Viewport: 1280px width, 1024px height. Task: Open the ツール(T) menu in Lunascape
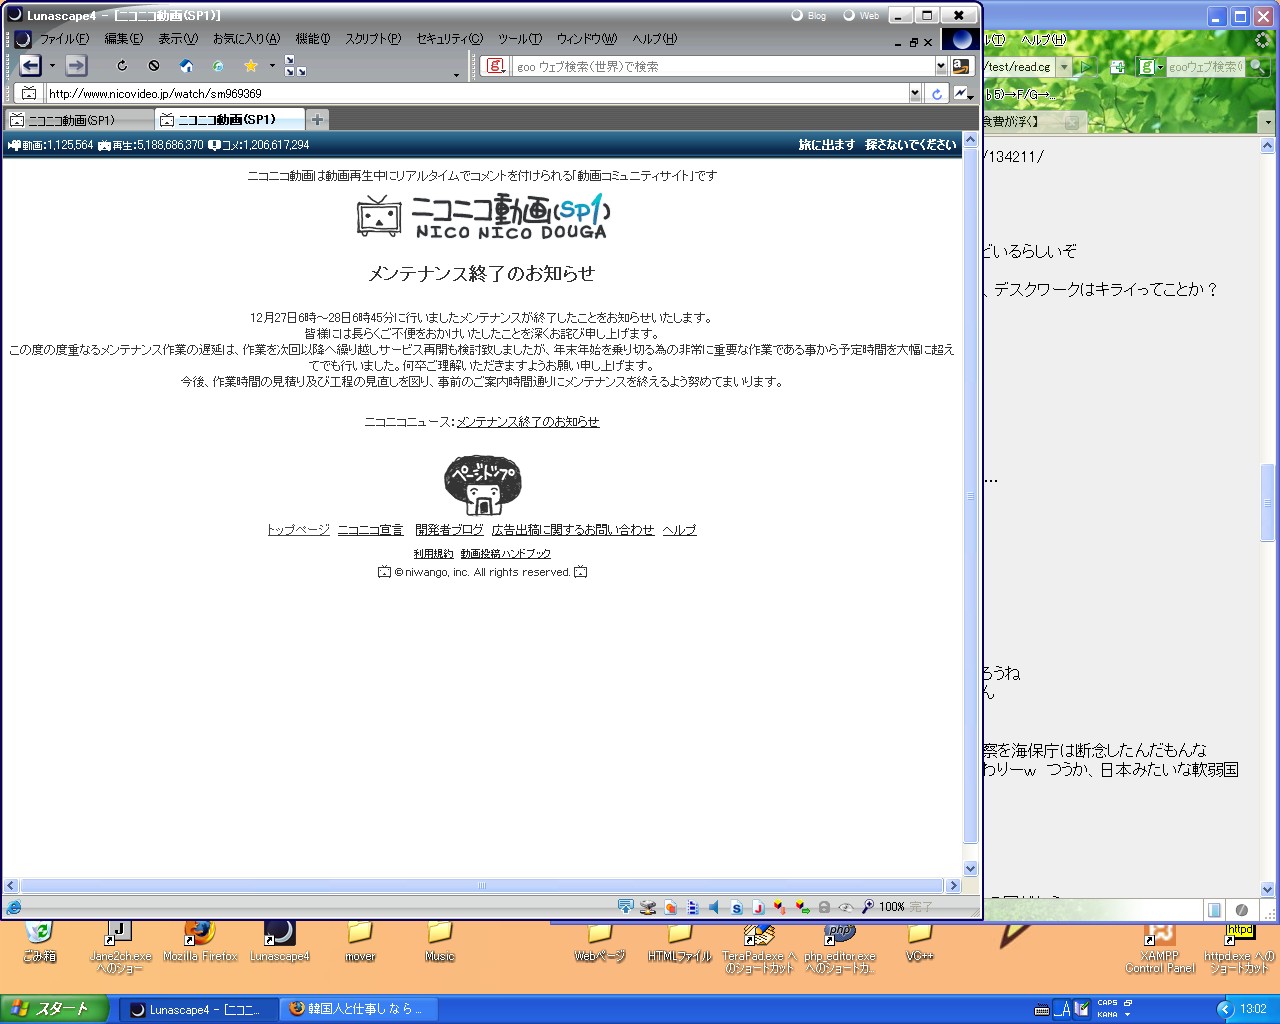pyautogui.click(x=520, y=39)
